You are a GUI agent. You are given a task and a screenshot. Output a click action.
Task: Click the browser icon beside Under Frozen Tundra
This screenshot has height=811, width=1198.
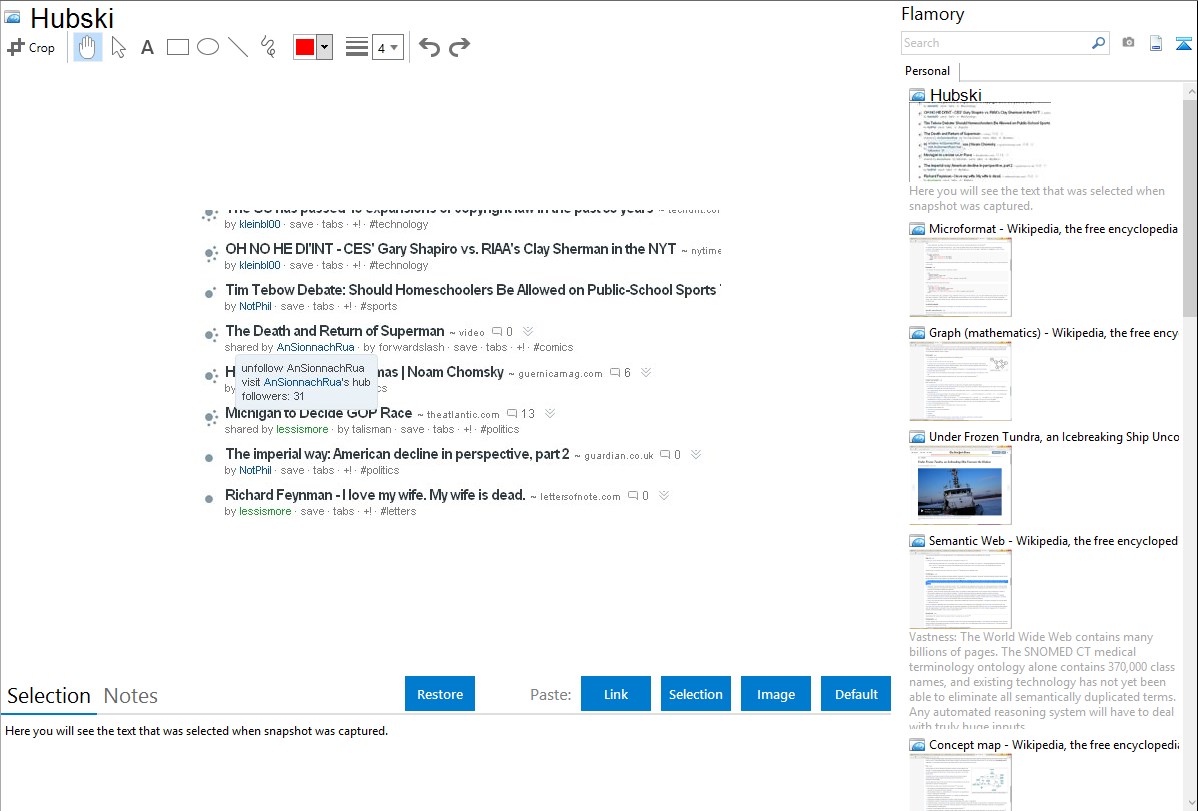[x=918, y=437]
